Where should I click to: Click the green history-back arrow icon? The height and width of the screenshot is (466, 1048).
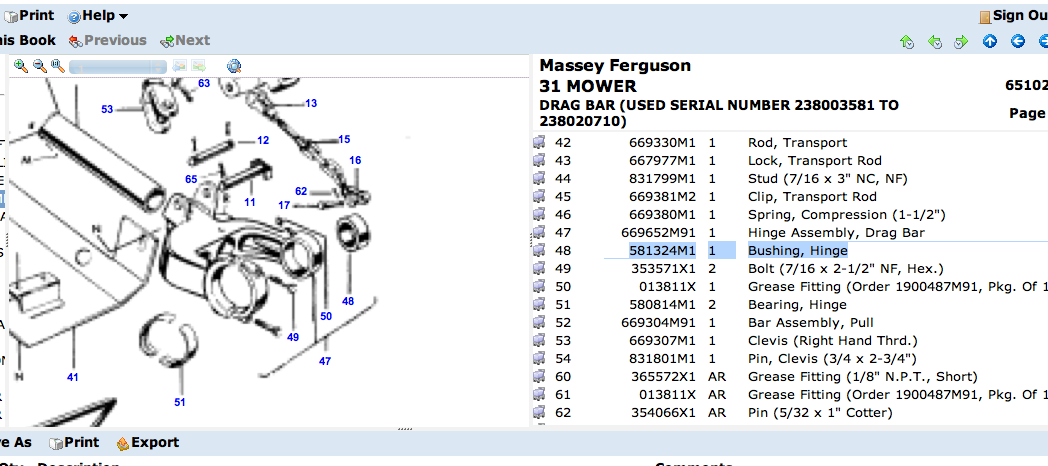(x=935, y=42)
